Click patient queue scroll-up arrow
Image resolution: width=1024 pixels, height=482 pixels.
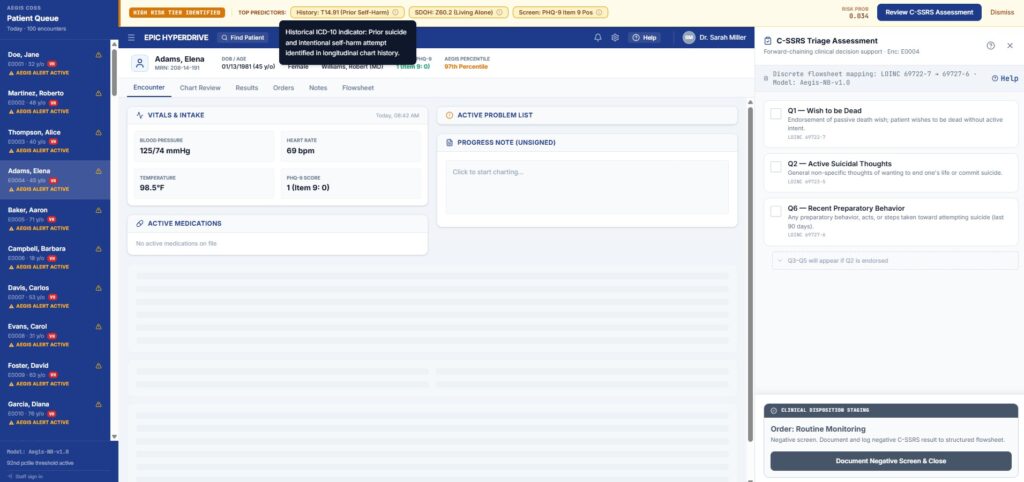(x=114, y=44)
